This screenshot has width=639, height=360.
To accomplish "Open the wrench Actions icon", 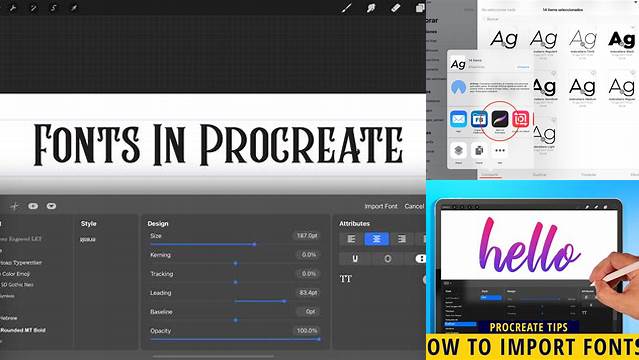I will click(x=13, y=8).
